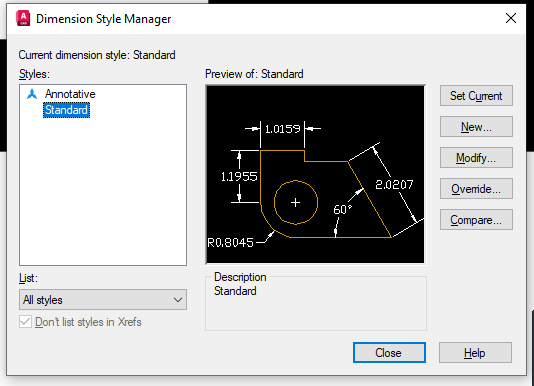Click the 2.0207 aligned dimension in preview

coord(394,184)
